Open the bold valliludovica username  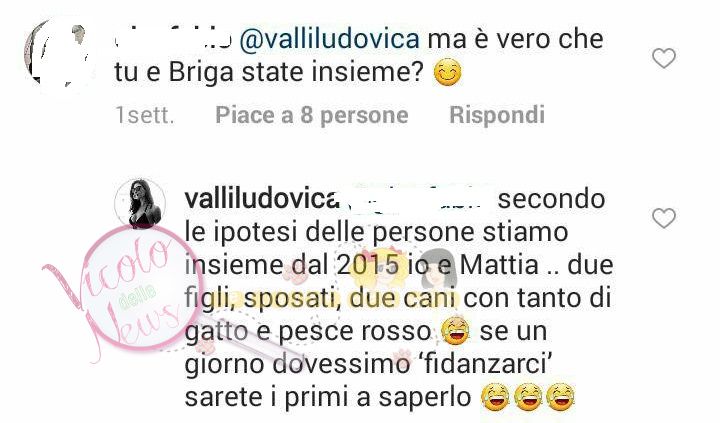point(260,199)
